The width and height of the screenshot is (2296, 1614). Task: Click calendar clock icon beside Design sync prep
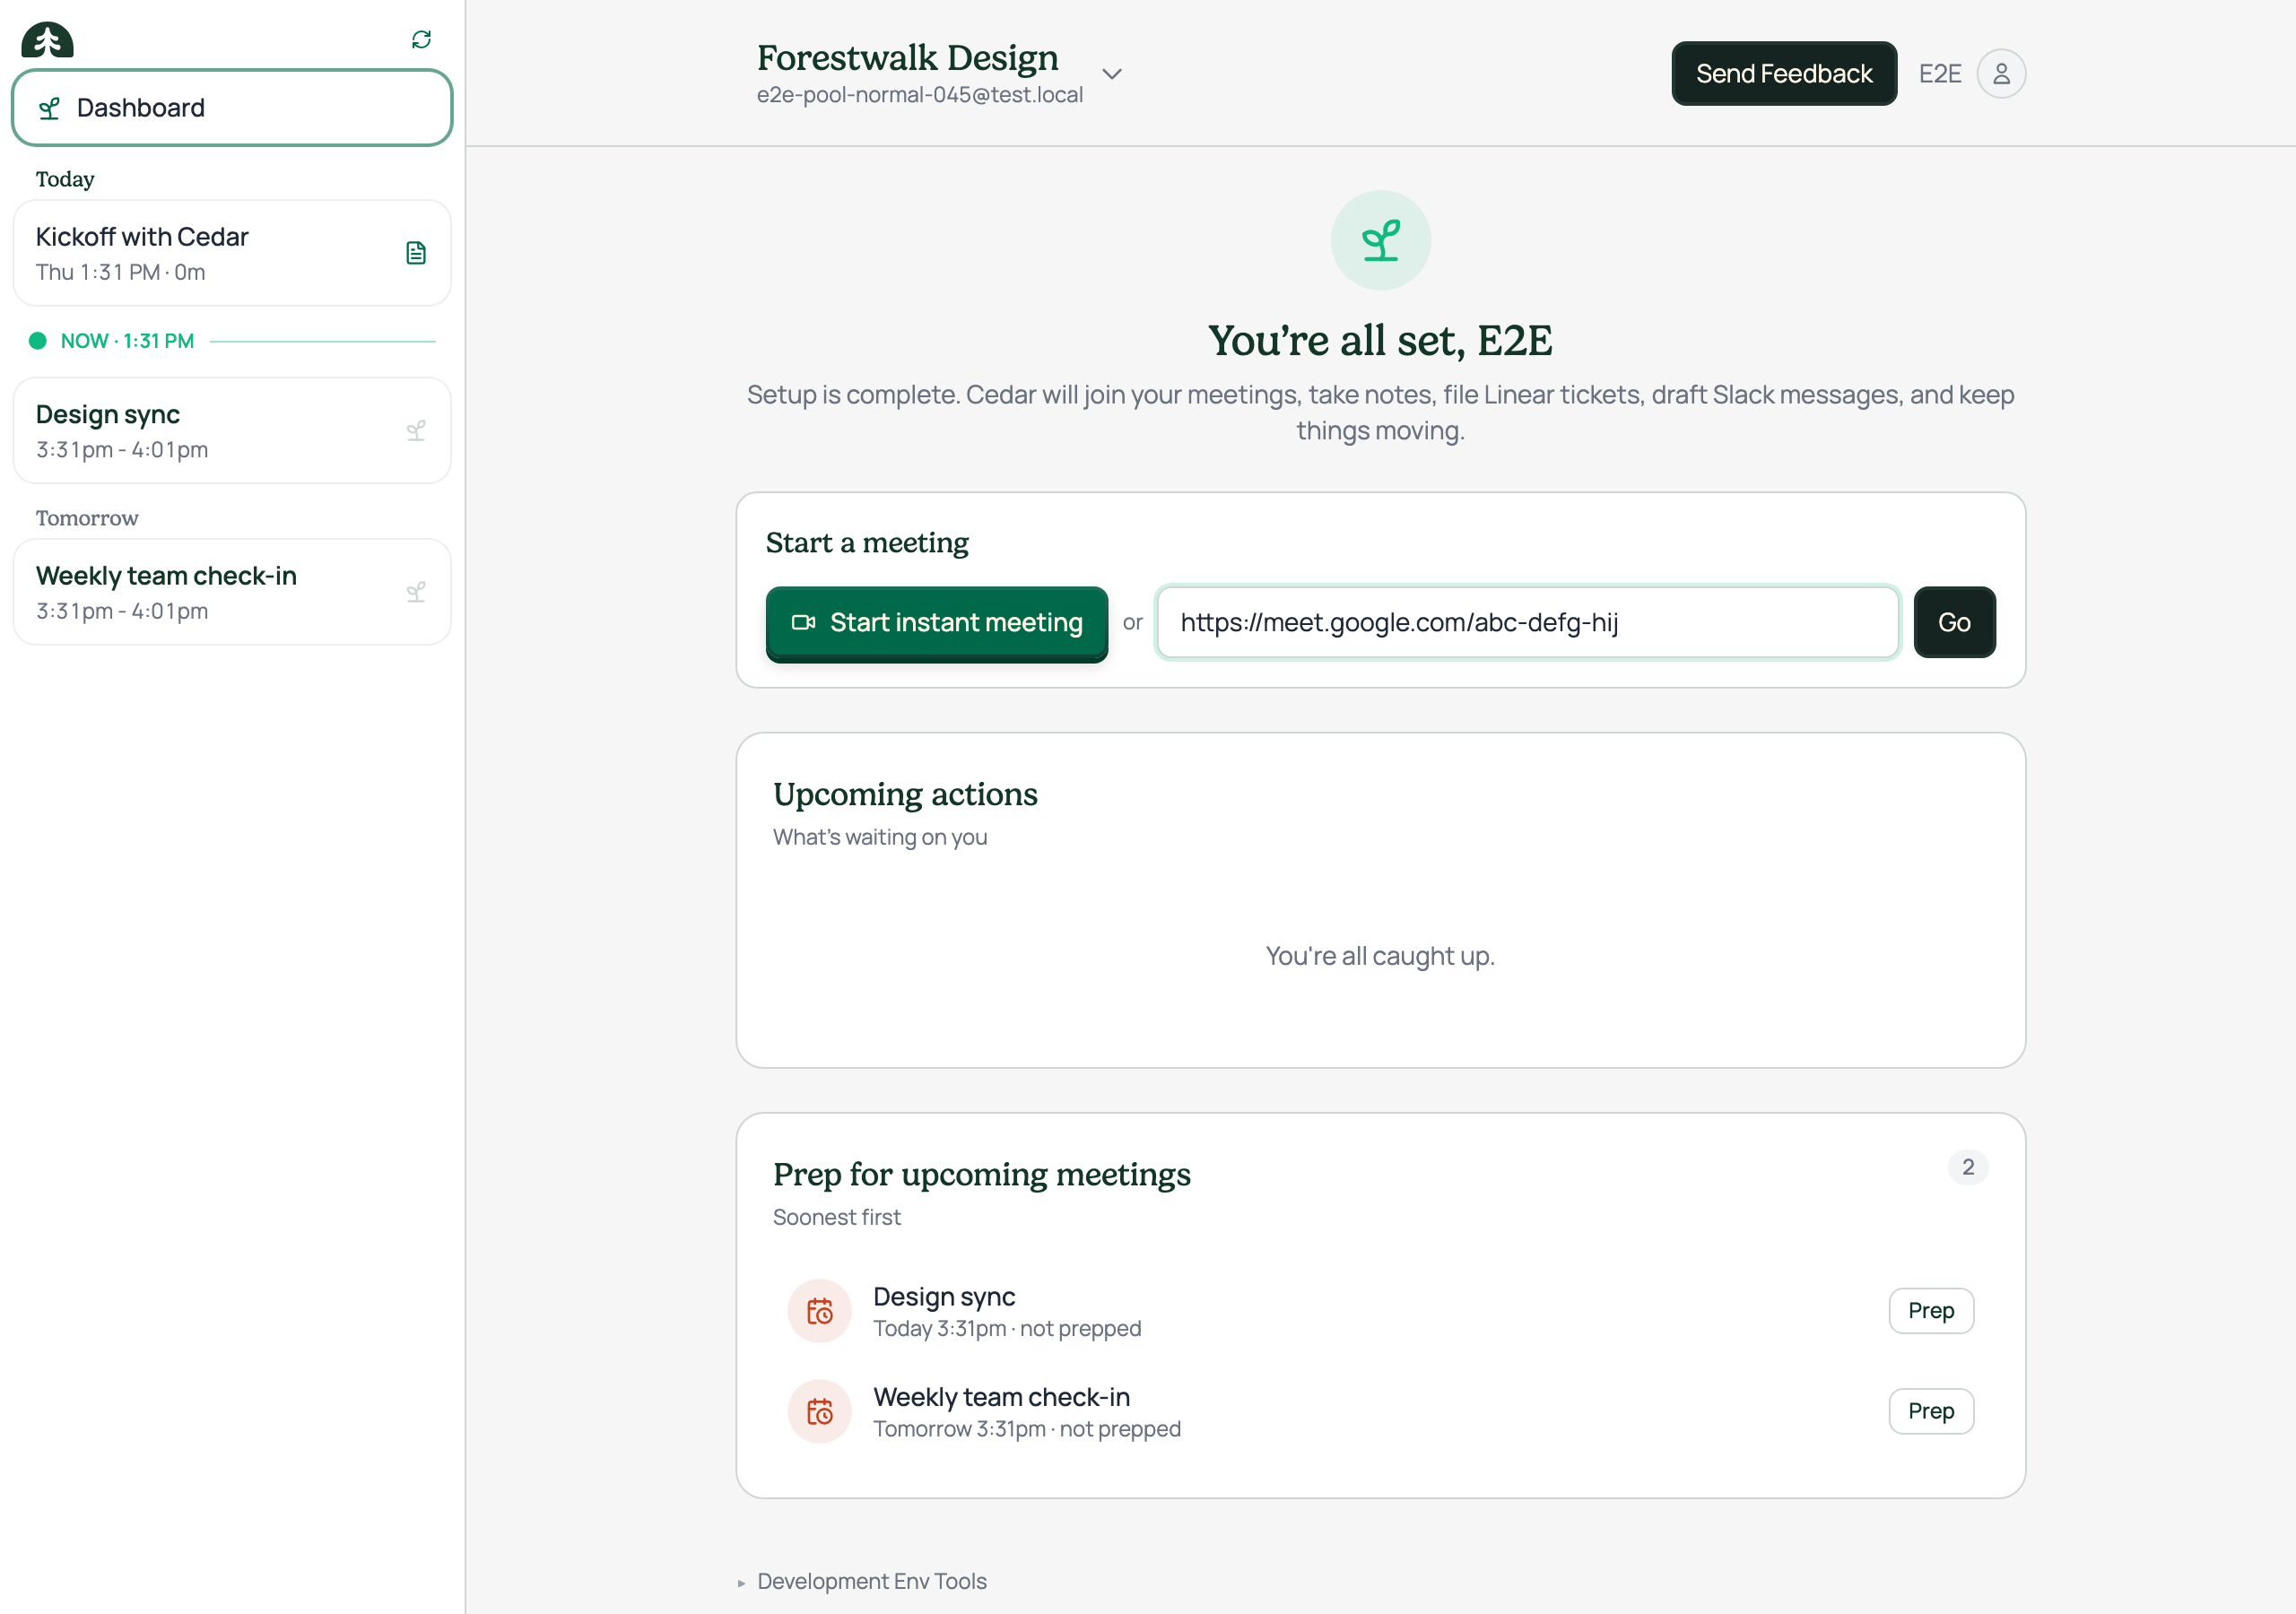point(819,1311)
